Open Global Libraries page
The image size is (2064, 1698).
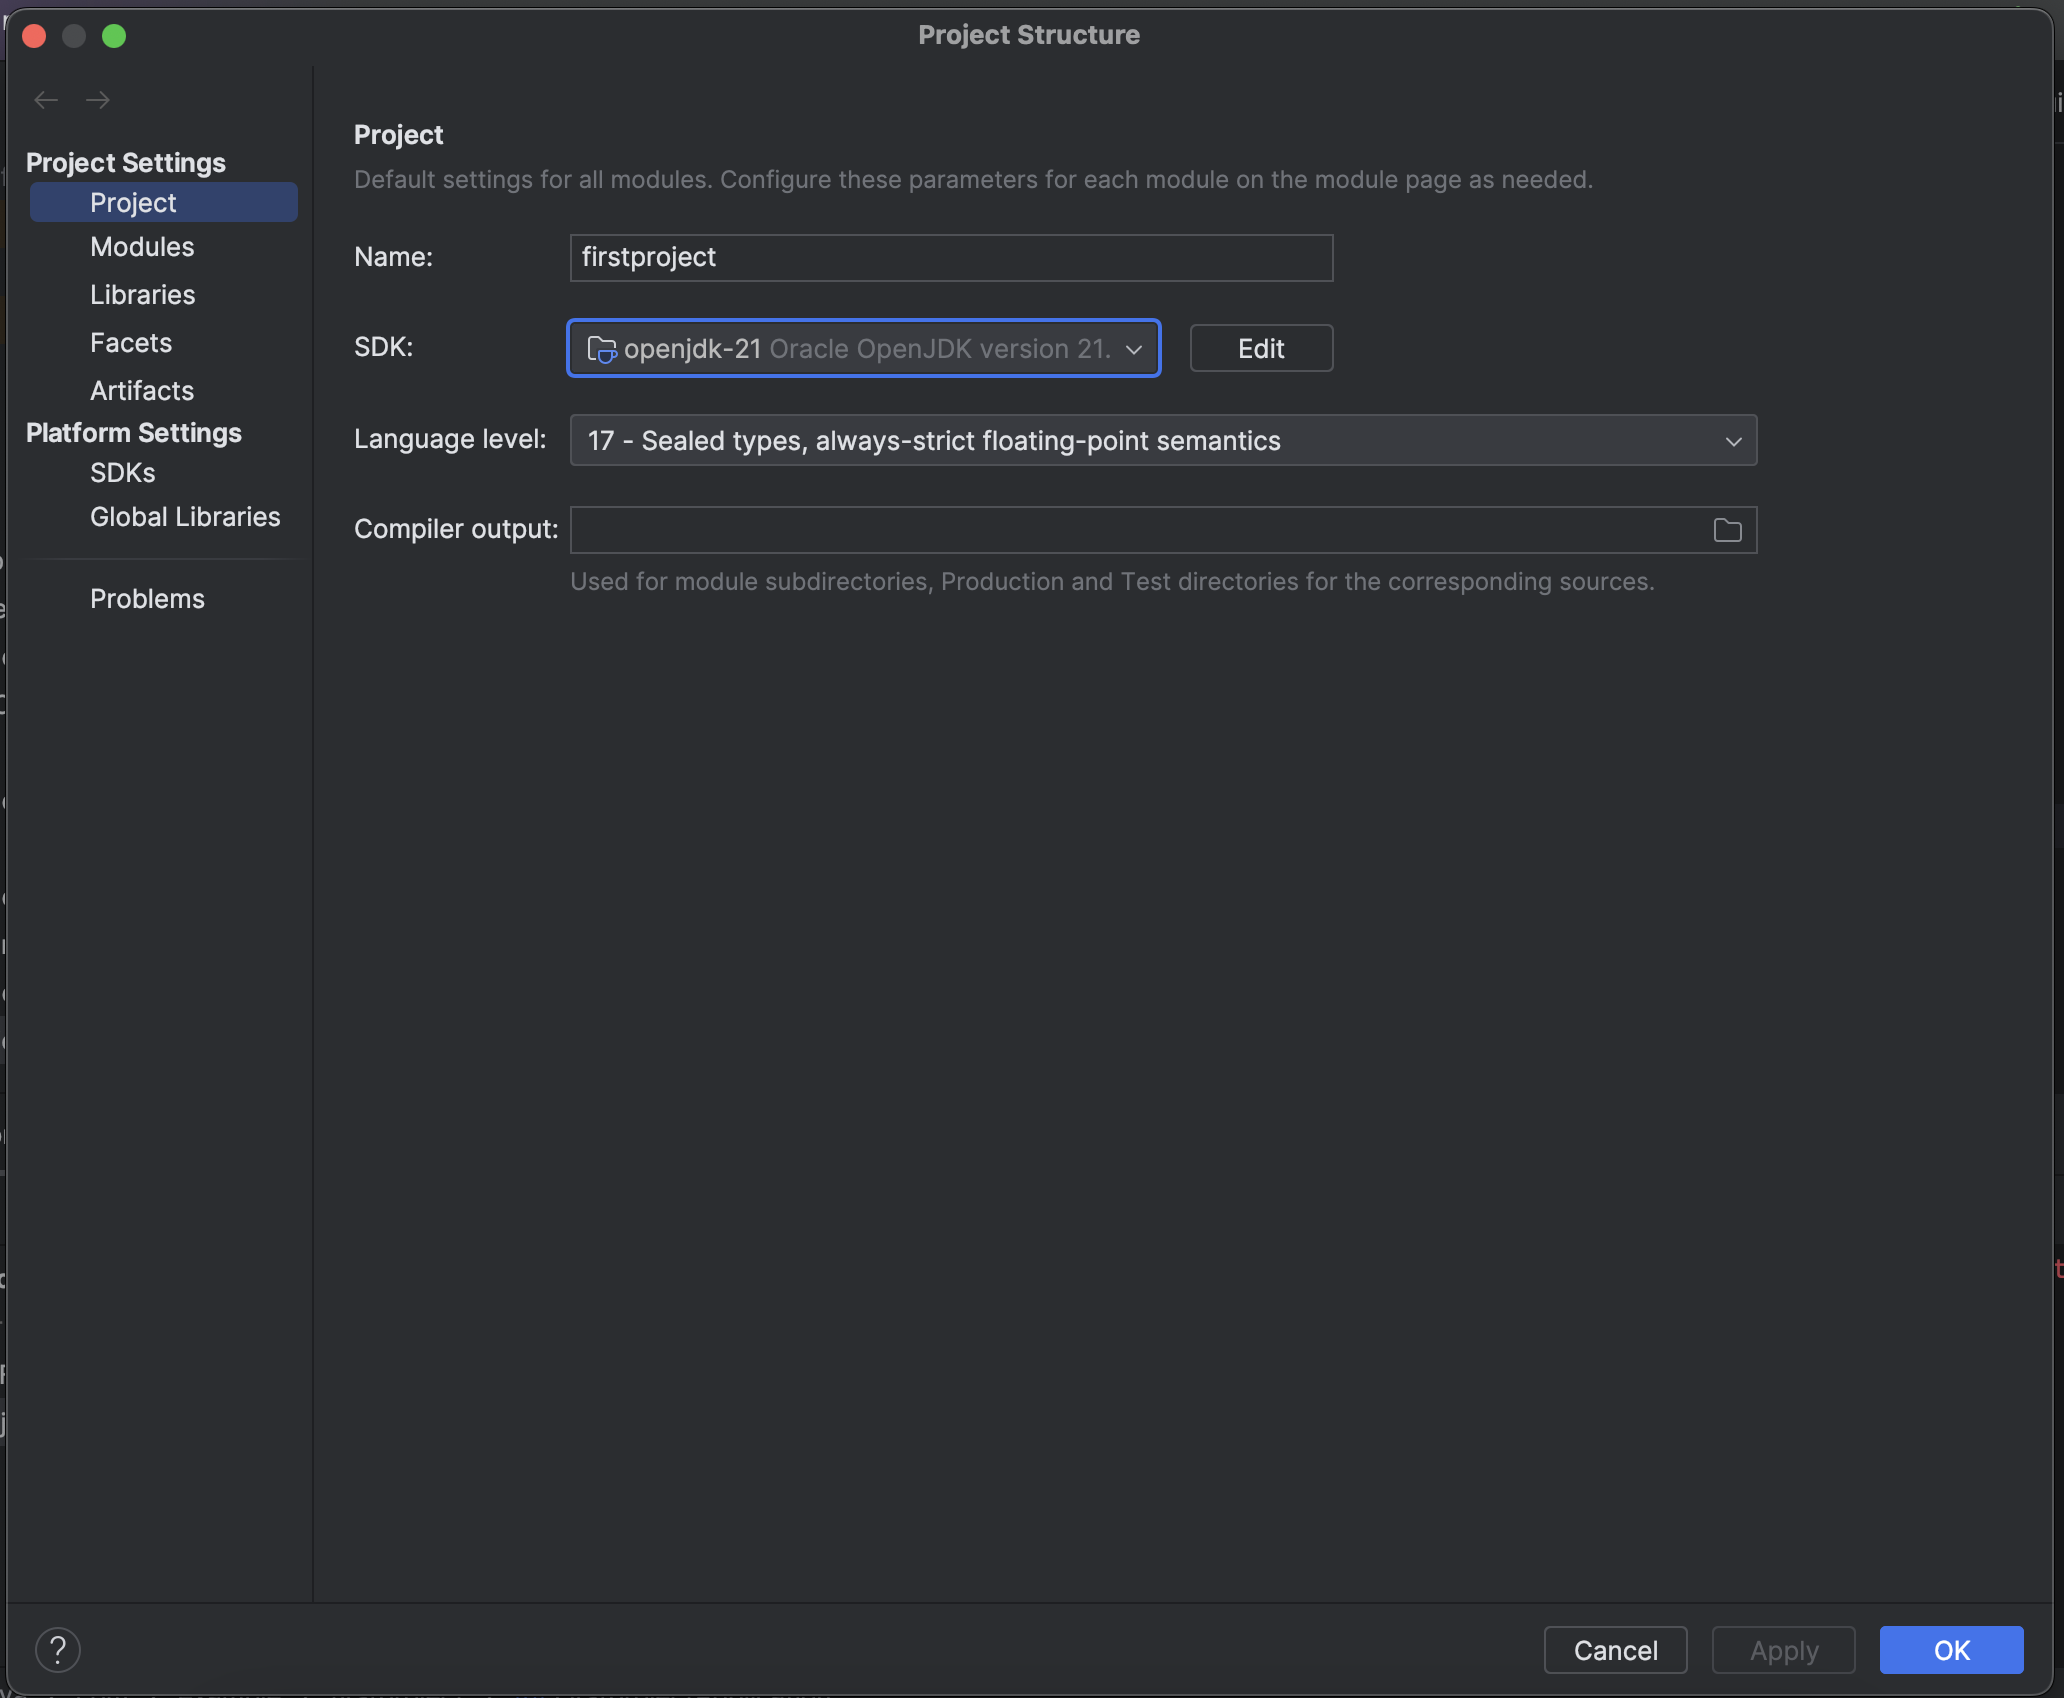[x=185, y=517]
